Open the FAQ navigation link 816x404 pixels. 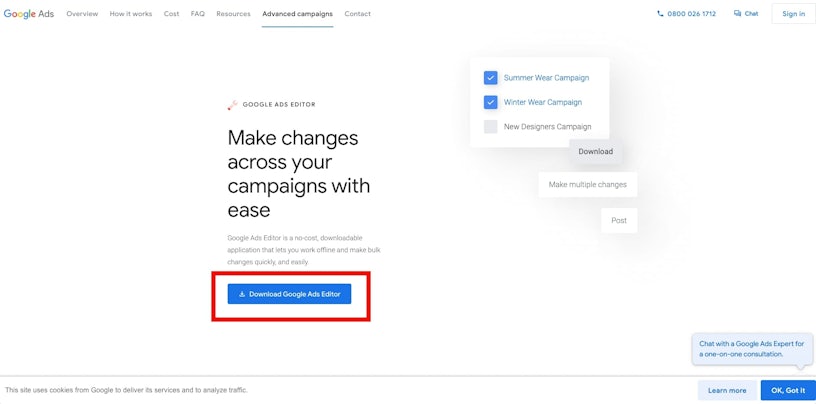(198, 14)
